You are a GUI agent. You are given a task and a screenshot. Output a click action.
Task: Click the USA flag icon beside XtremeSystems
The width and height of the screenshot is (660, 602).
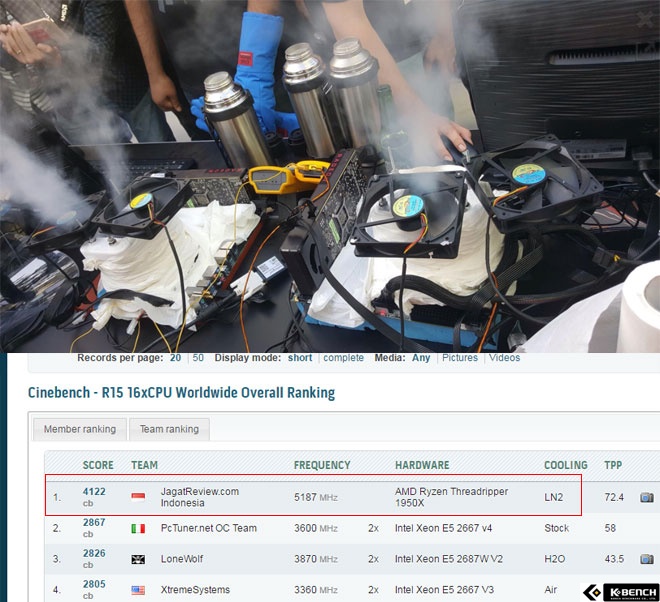[138, 590]
